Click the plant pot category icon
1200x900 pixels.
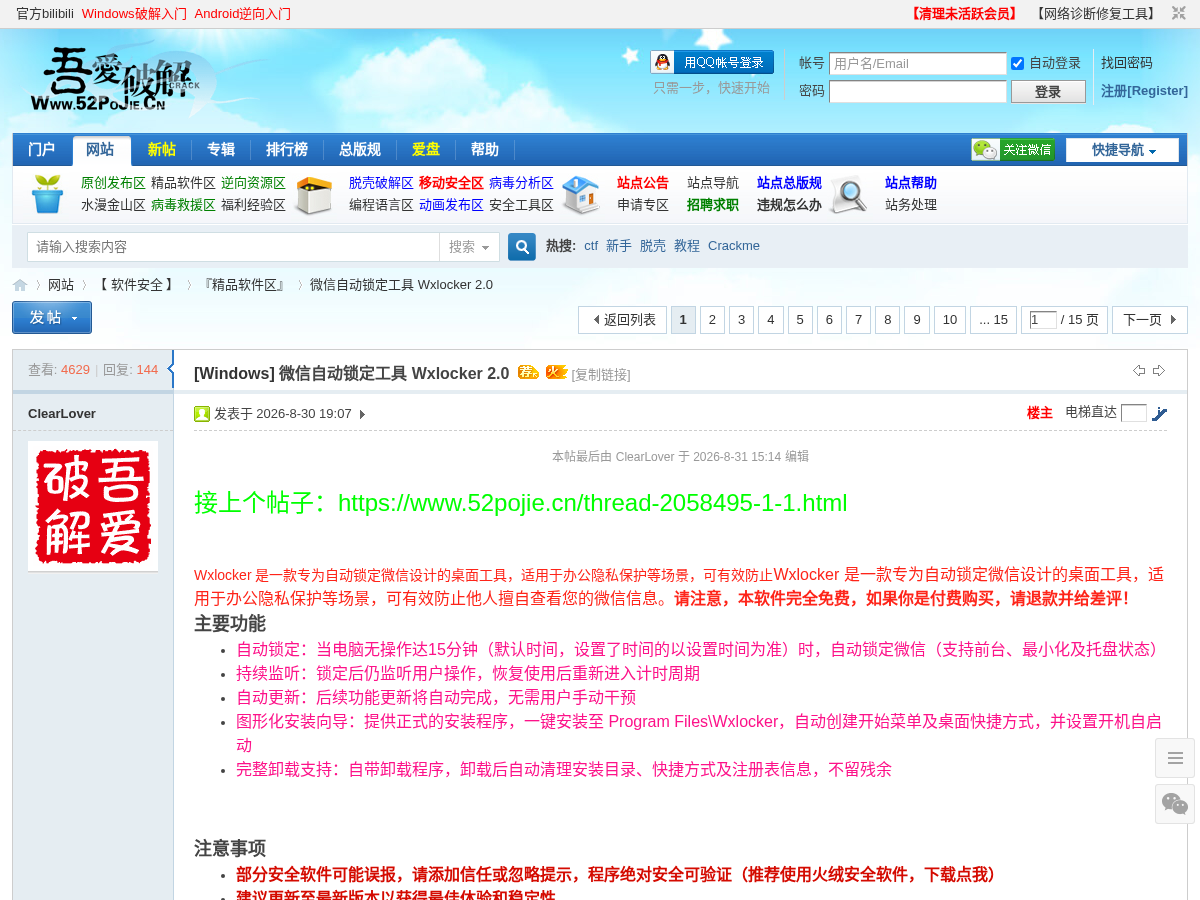click(47, 194)
